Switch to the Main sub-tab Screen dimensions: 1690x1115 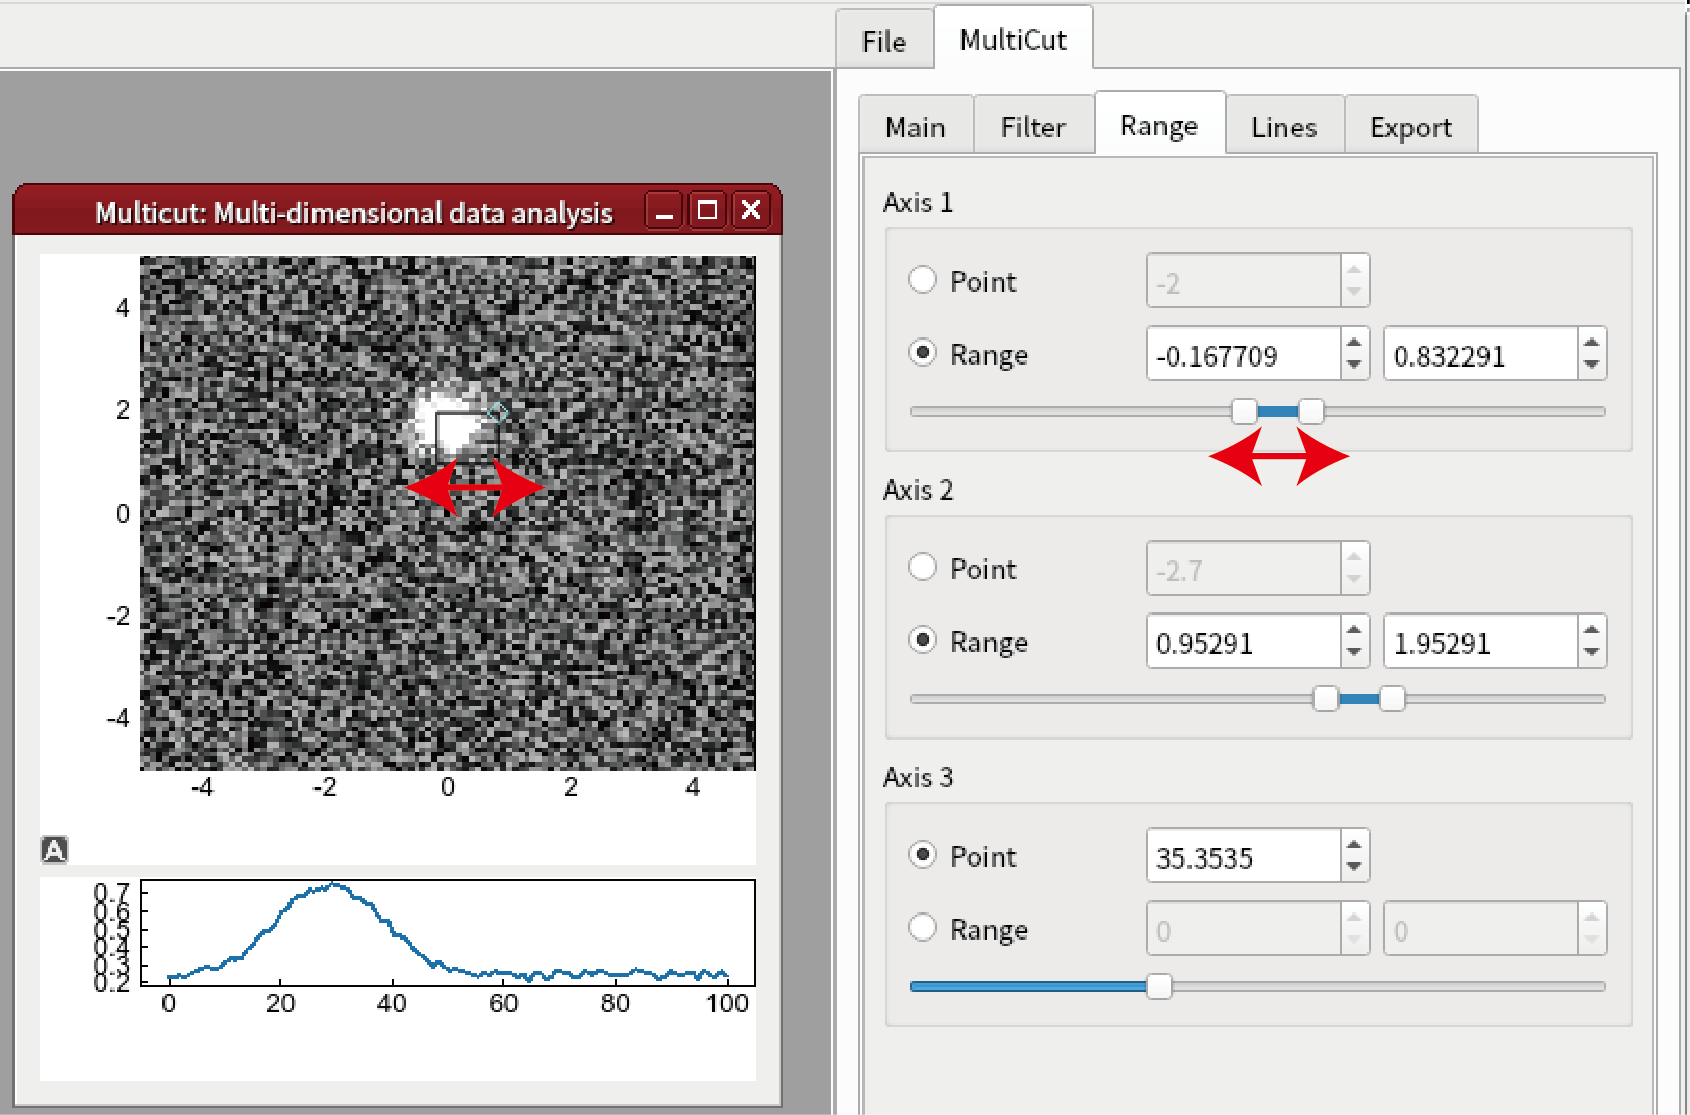click(x=915, y=127)
